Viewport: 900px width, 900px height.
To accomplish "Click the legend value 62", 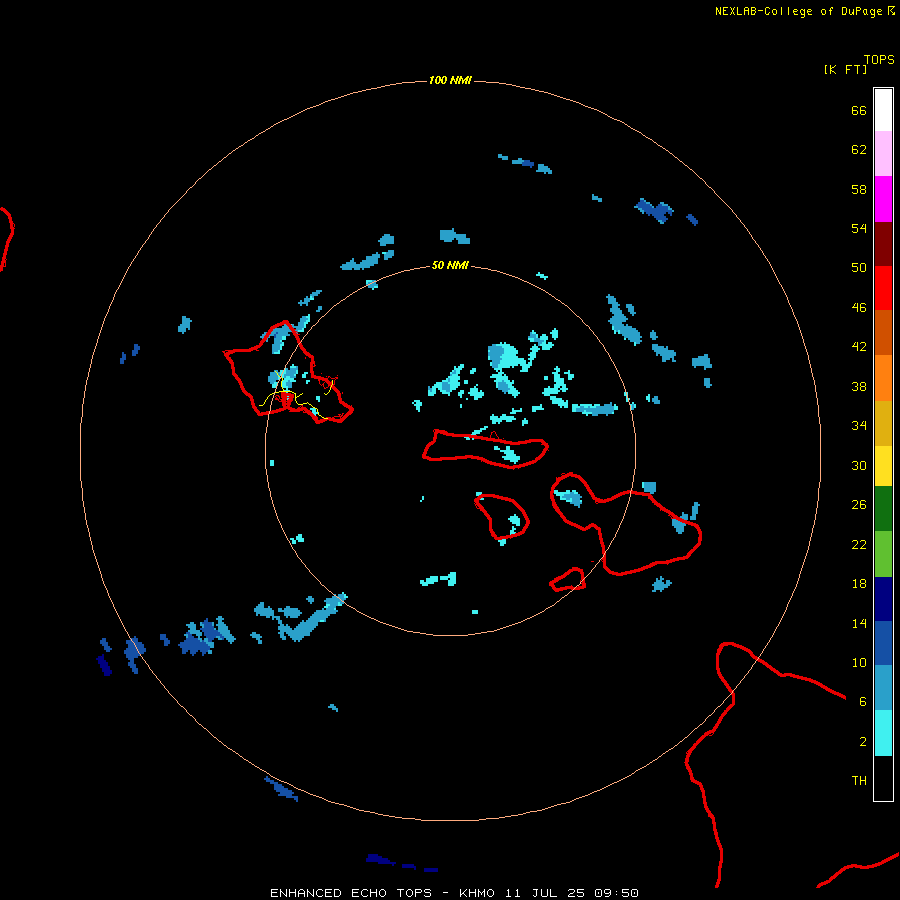I will [859, 150].
